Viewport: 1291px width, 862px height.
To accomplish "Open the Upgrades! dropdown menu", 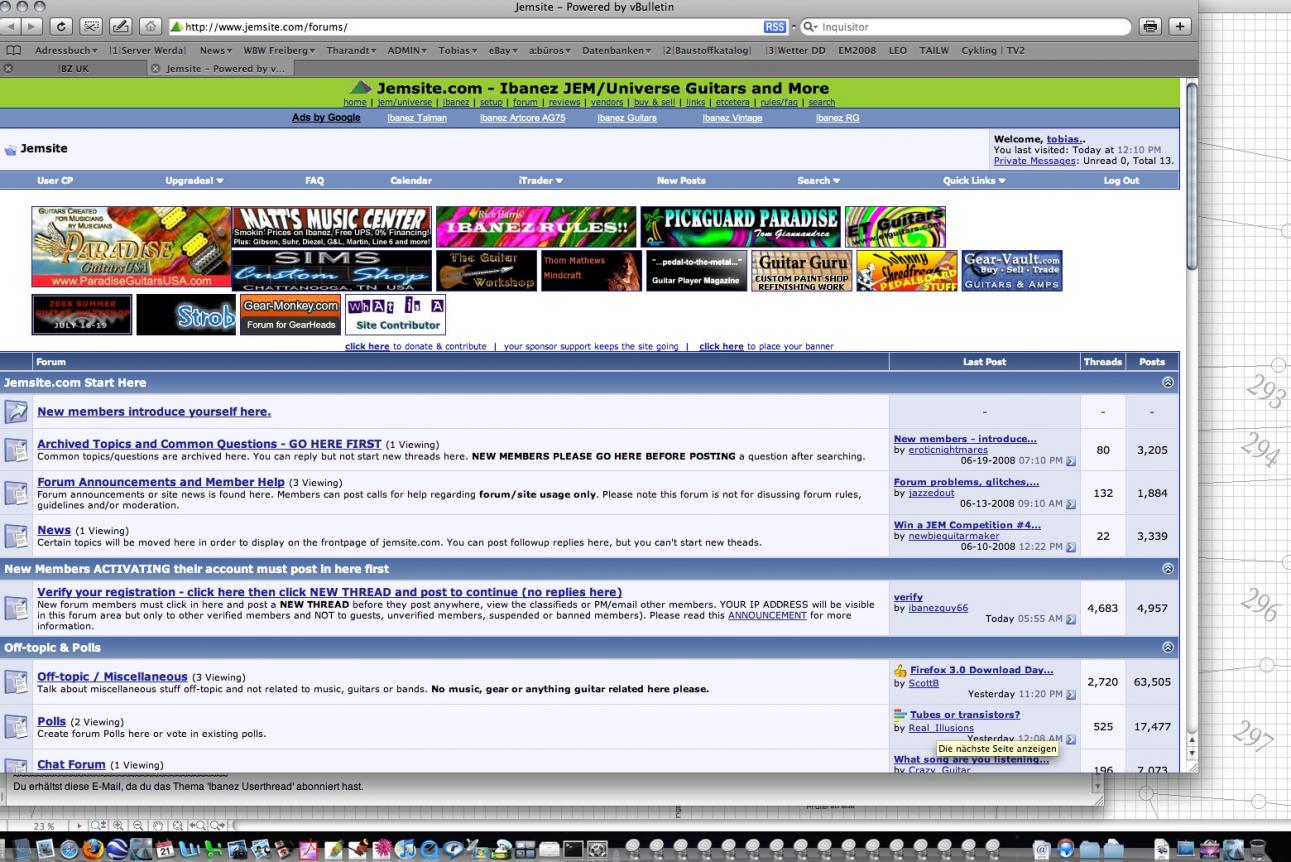I will [x=194, y=181].
